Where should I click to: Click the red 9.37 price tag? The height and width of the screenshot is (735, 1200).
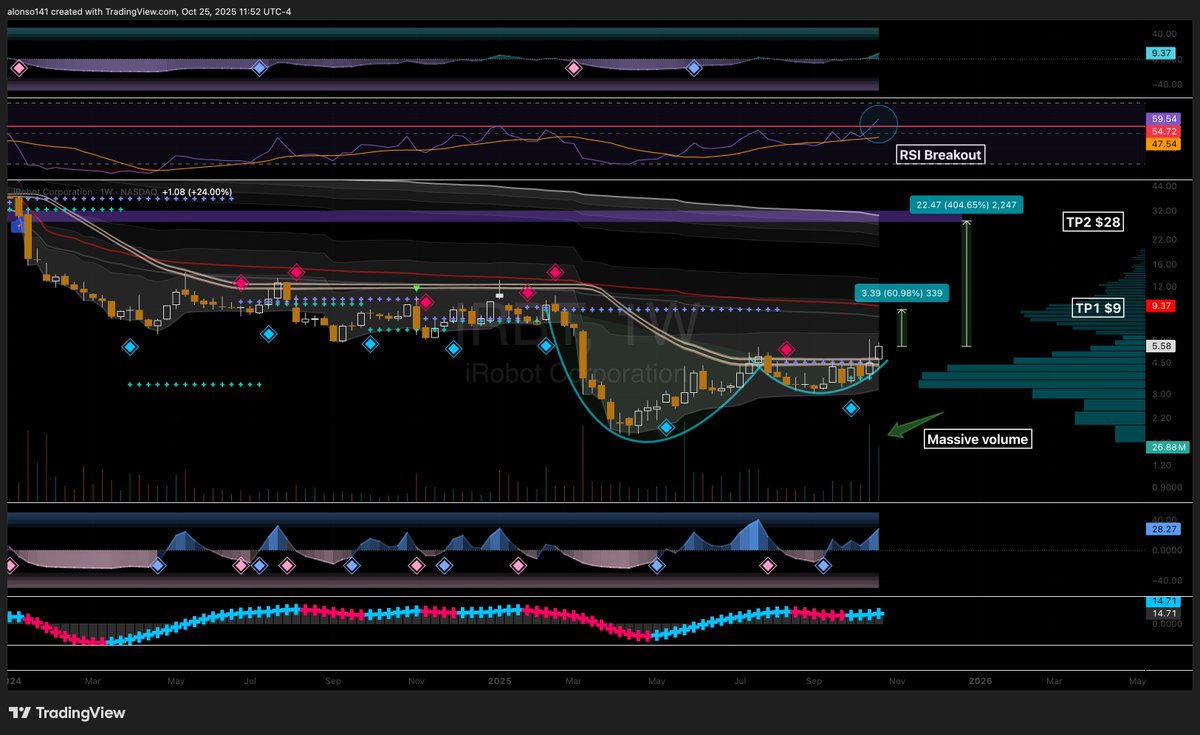[1160, 306]
